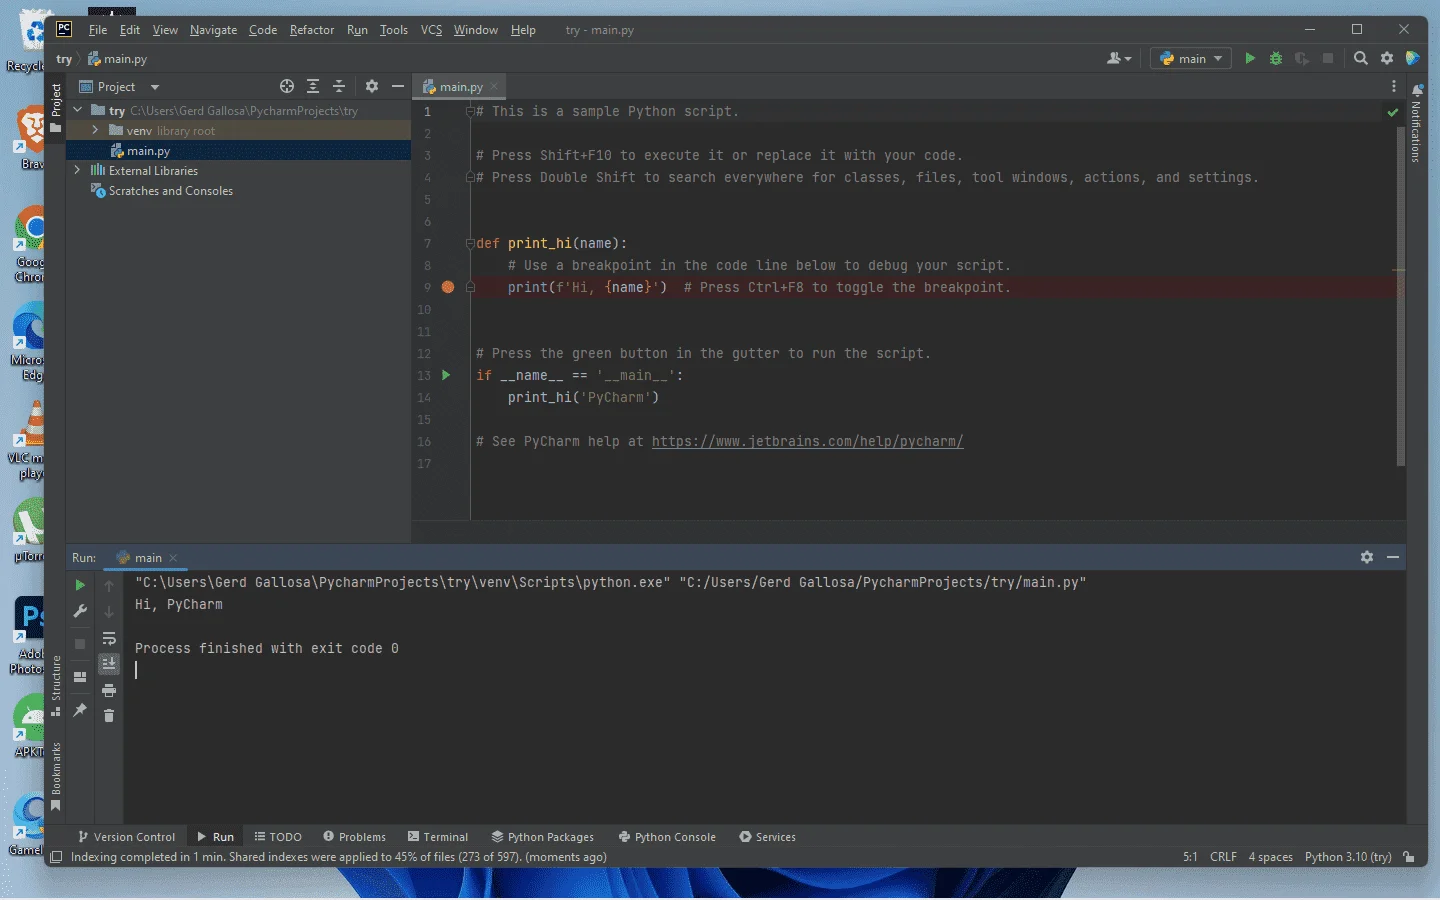Image resolution: width=1440 pixels, height=900 pixels.
Task: Expand the venv folder
Action: pyautogui.click(x=95, y=130)
